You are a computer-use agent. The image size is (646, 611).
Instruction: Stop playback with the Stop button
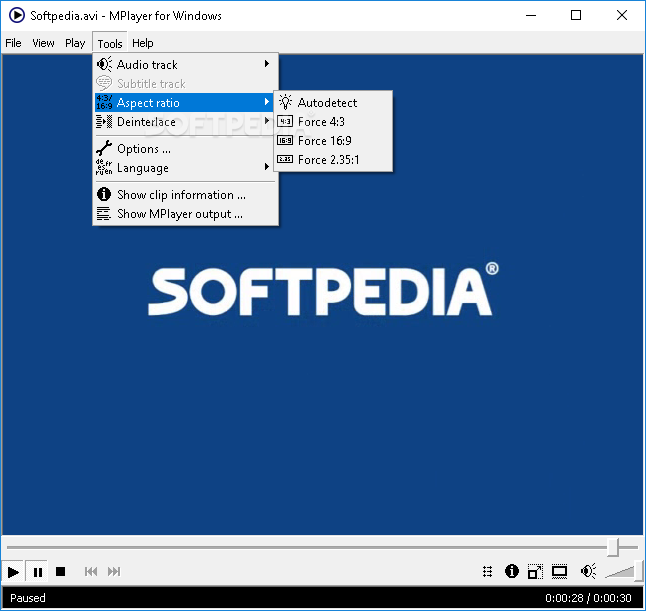[x=61, y=571]
